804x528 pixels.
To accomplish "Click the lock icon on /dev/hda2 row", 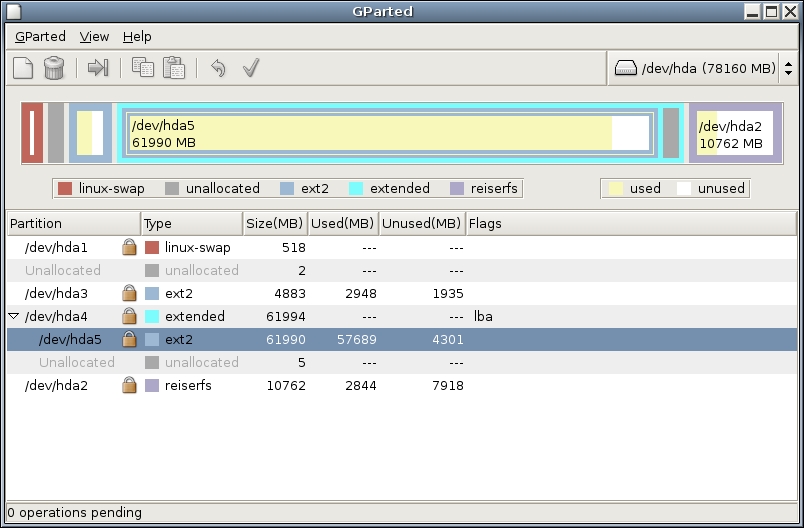I will [x=129, y=385].
